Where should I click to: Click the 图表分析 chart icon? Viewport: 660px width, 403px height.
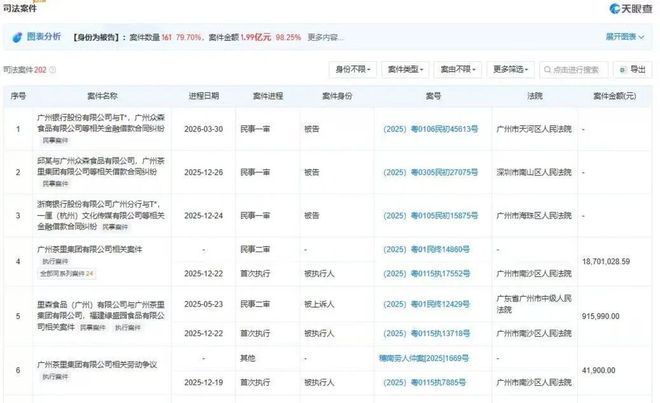(17, 39)
